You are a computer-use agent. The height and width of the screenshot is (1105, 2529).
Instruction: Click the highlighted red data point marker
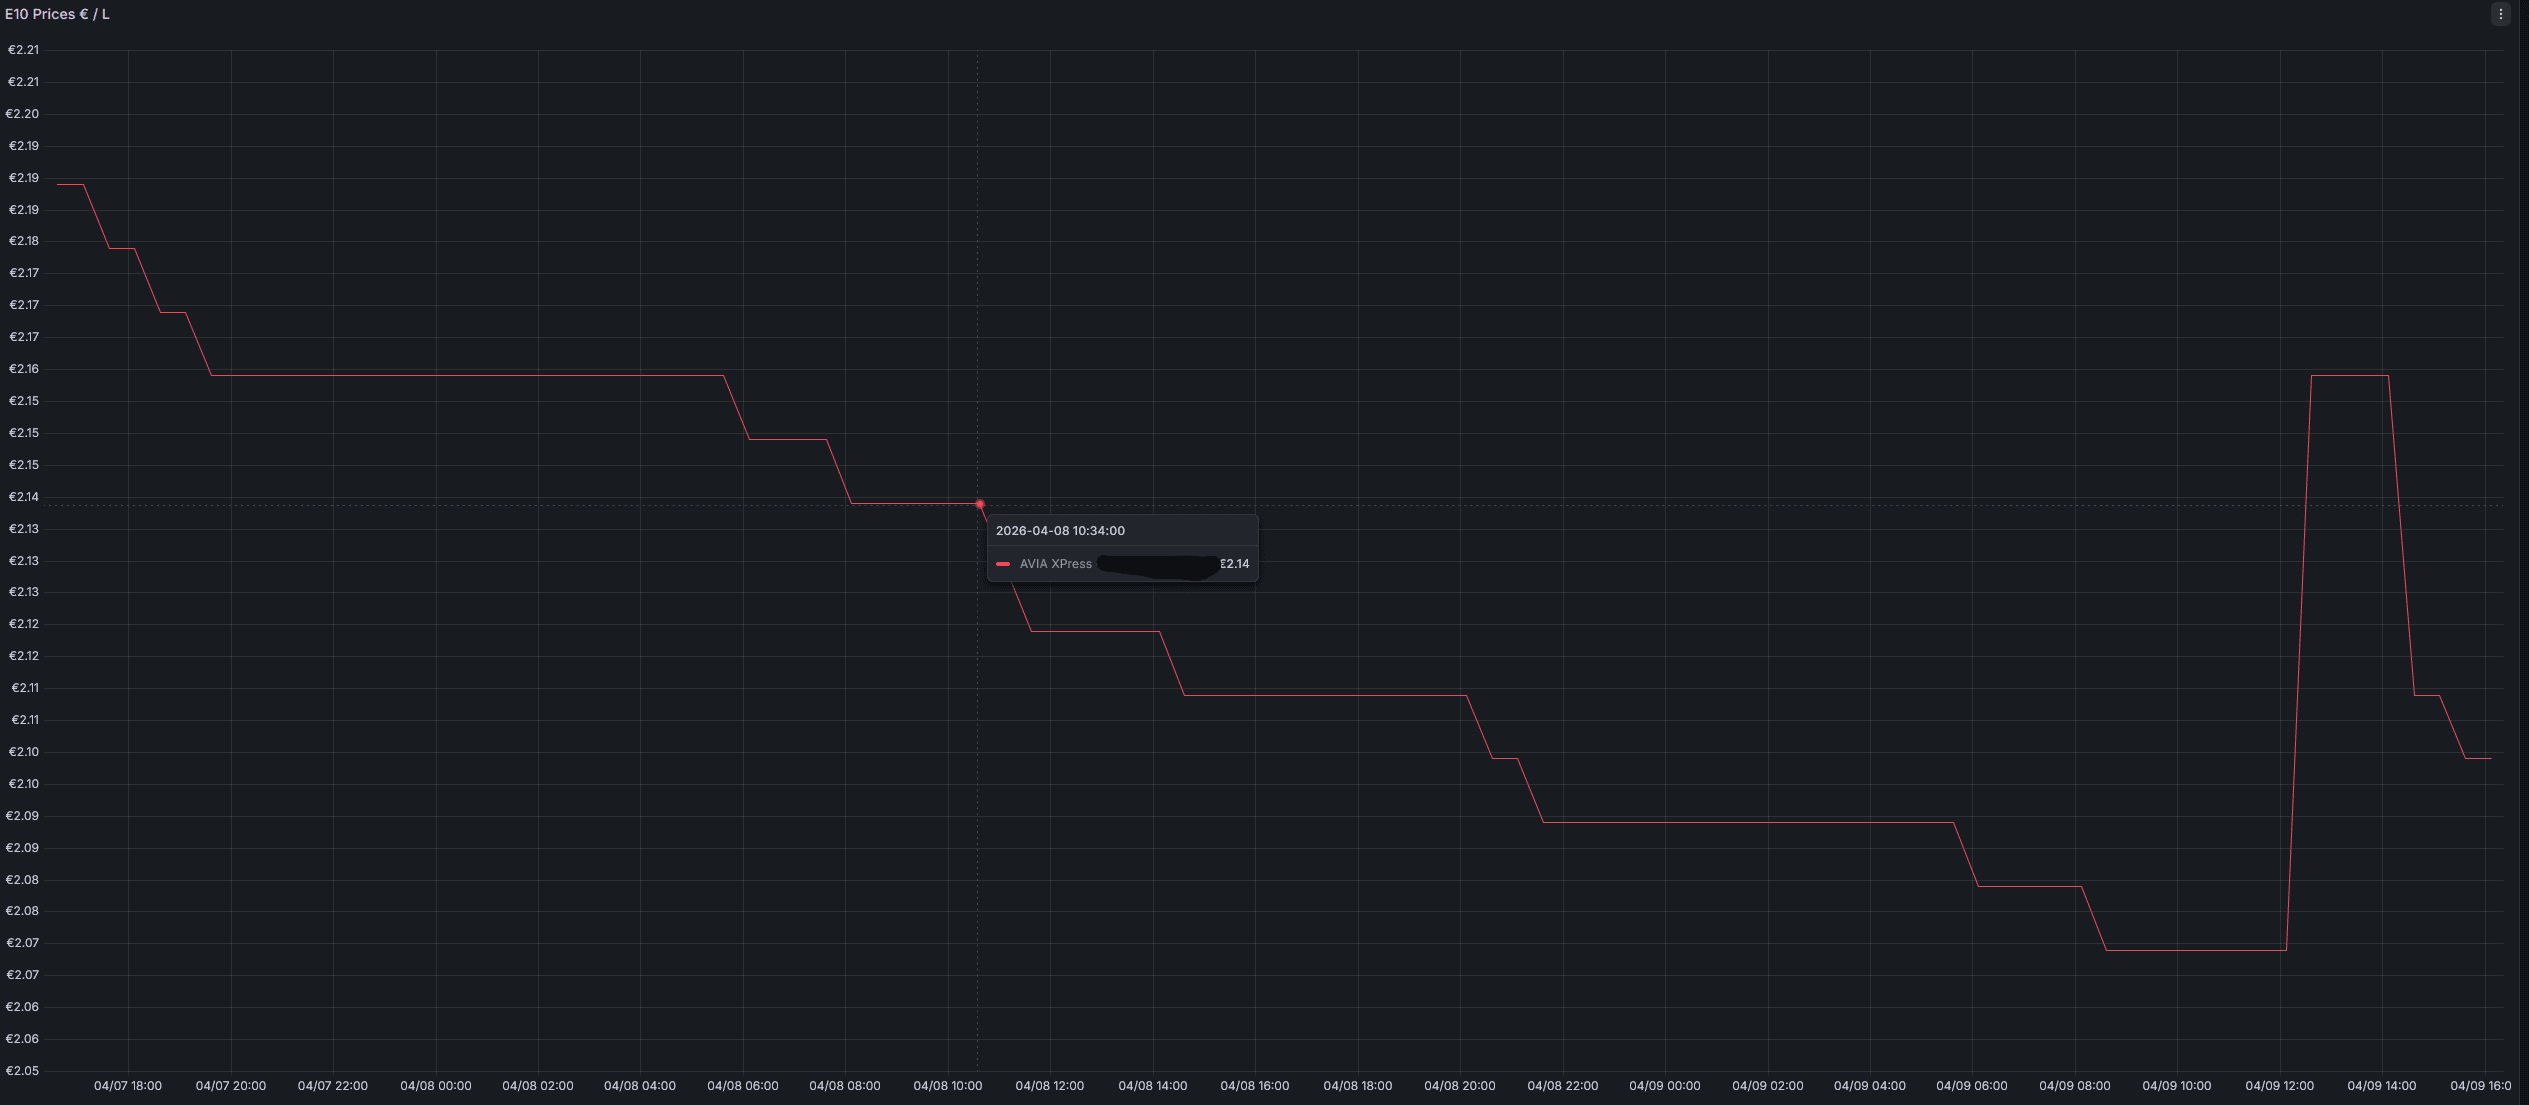[979, 504]
